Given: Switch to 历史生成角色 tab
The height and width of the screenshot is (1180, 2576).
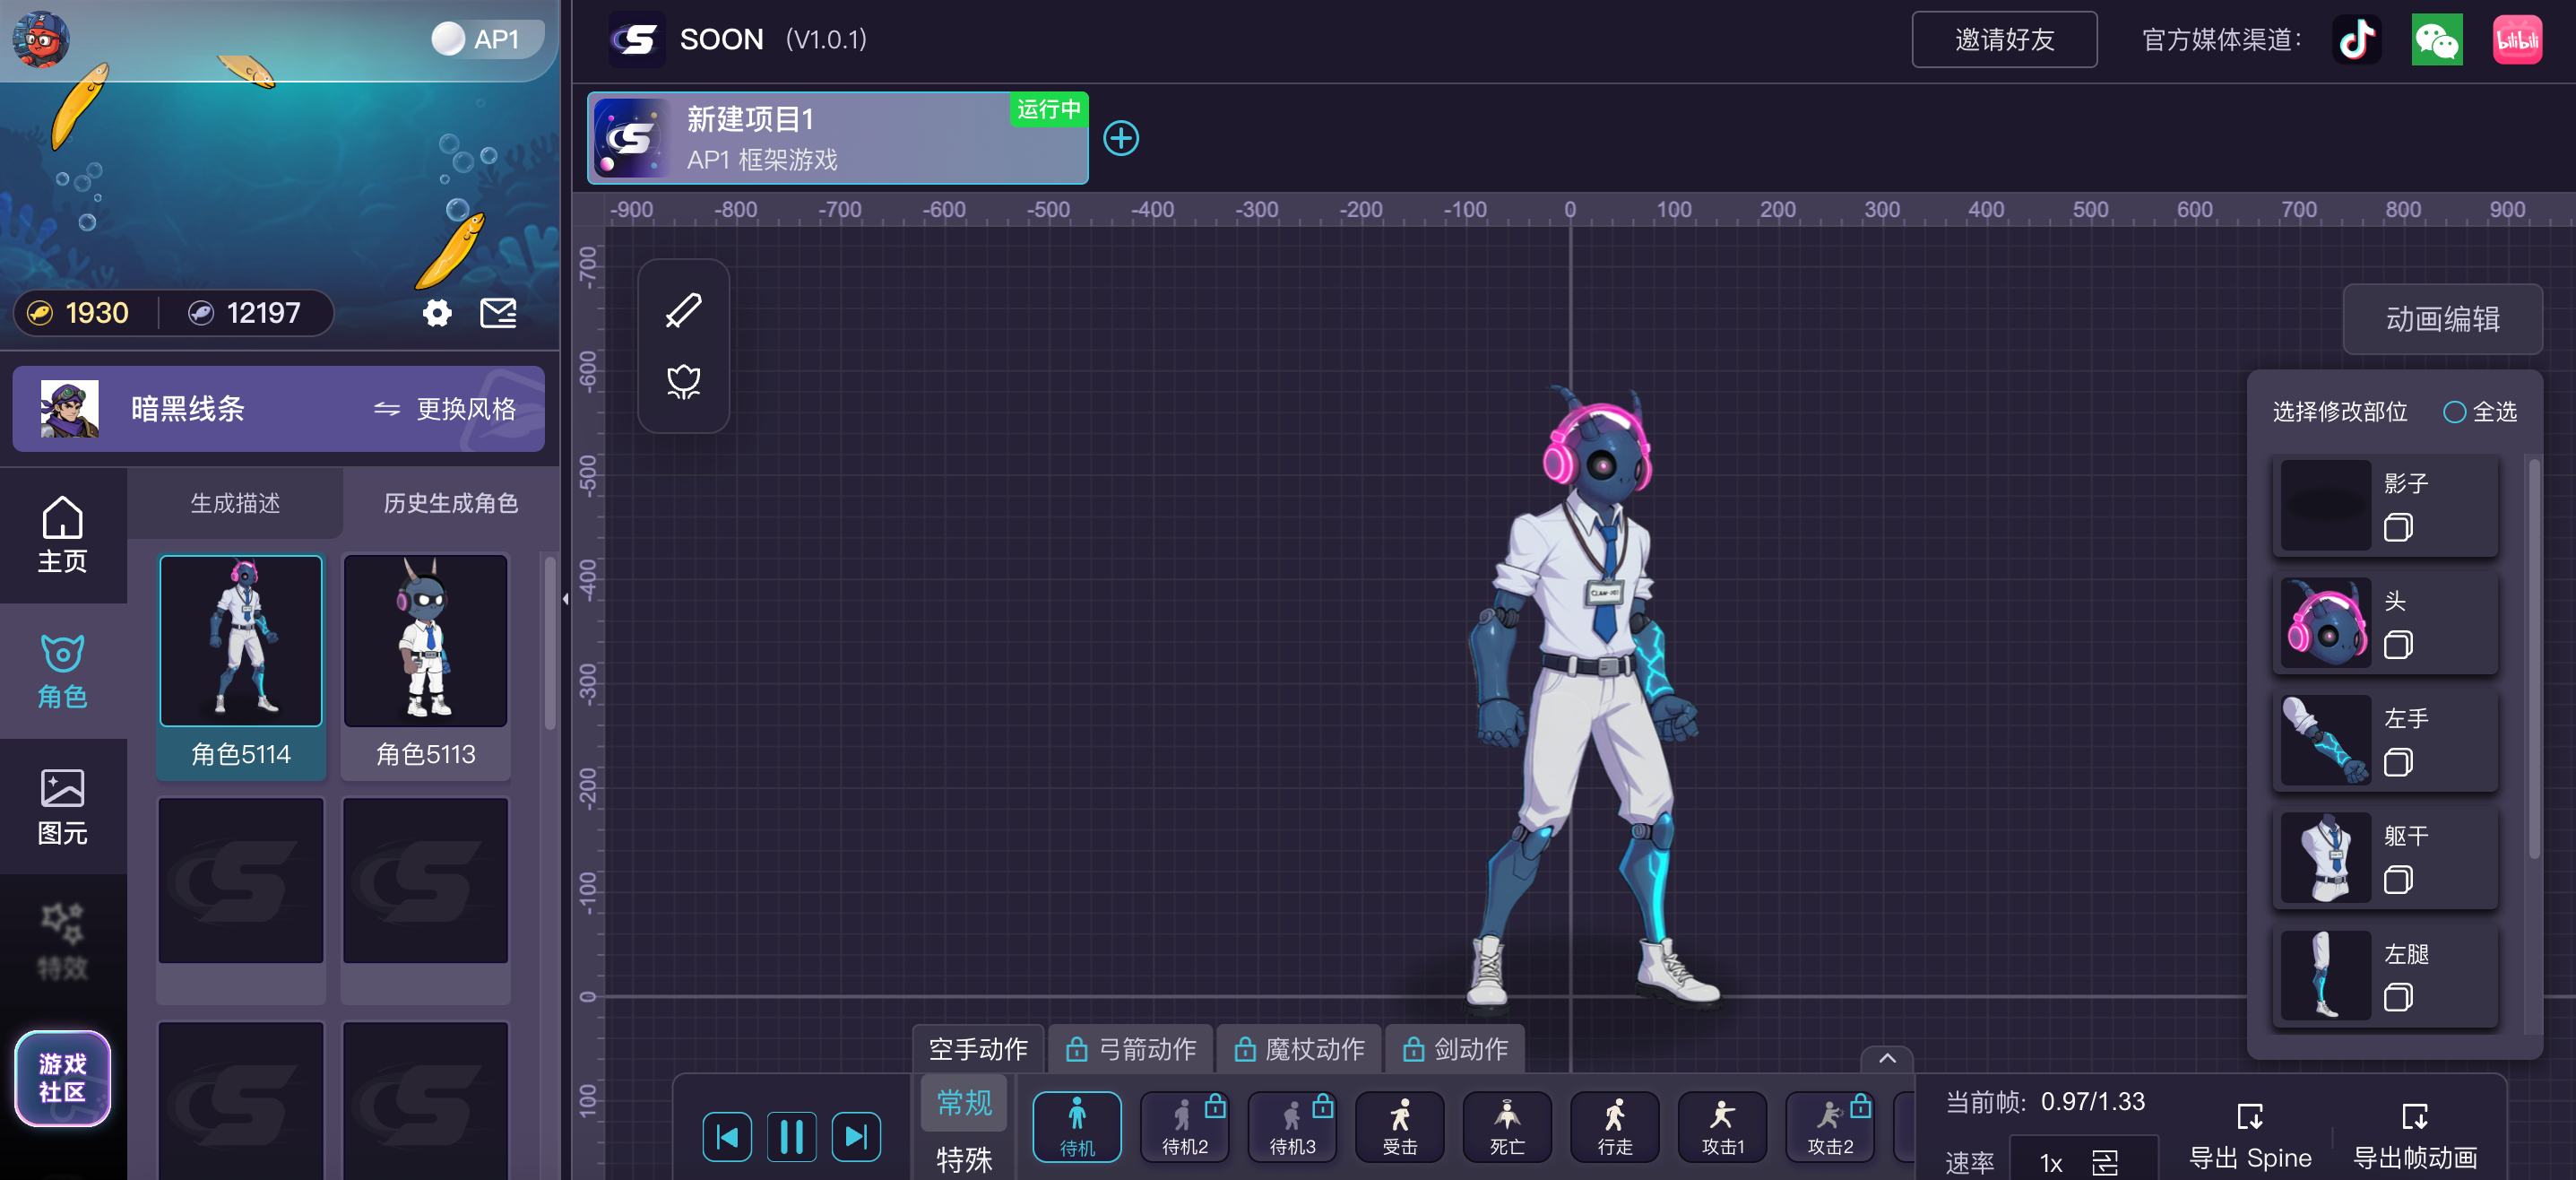Looking at the screenshot, I should coord(450,503).
